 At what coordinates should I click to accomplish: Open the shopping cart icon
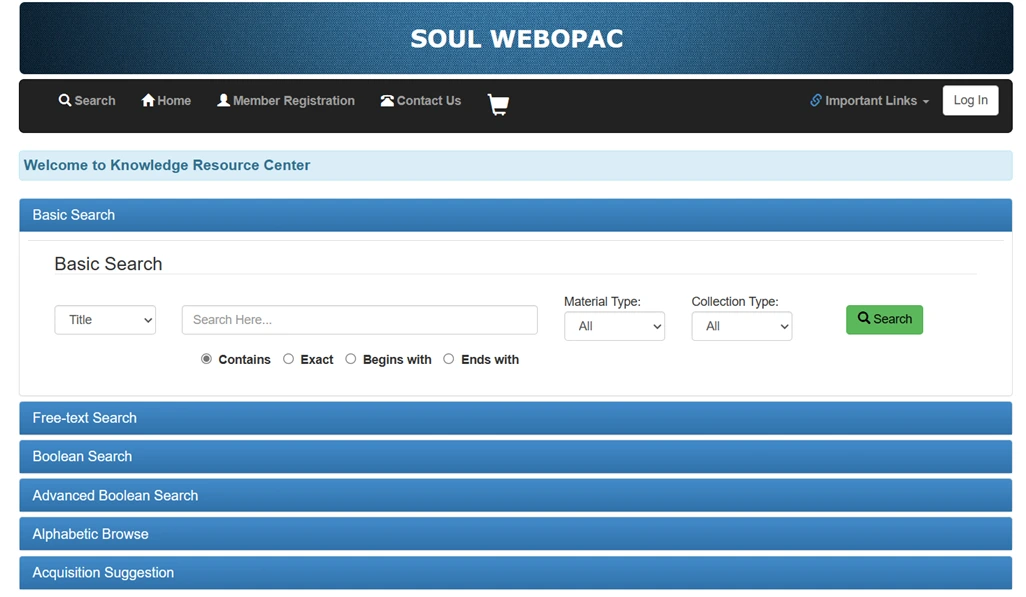497,104
